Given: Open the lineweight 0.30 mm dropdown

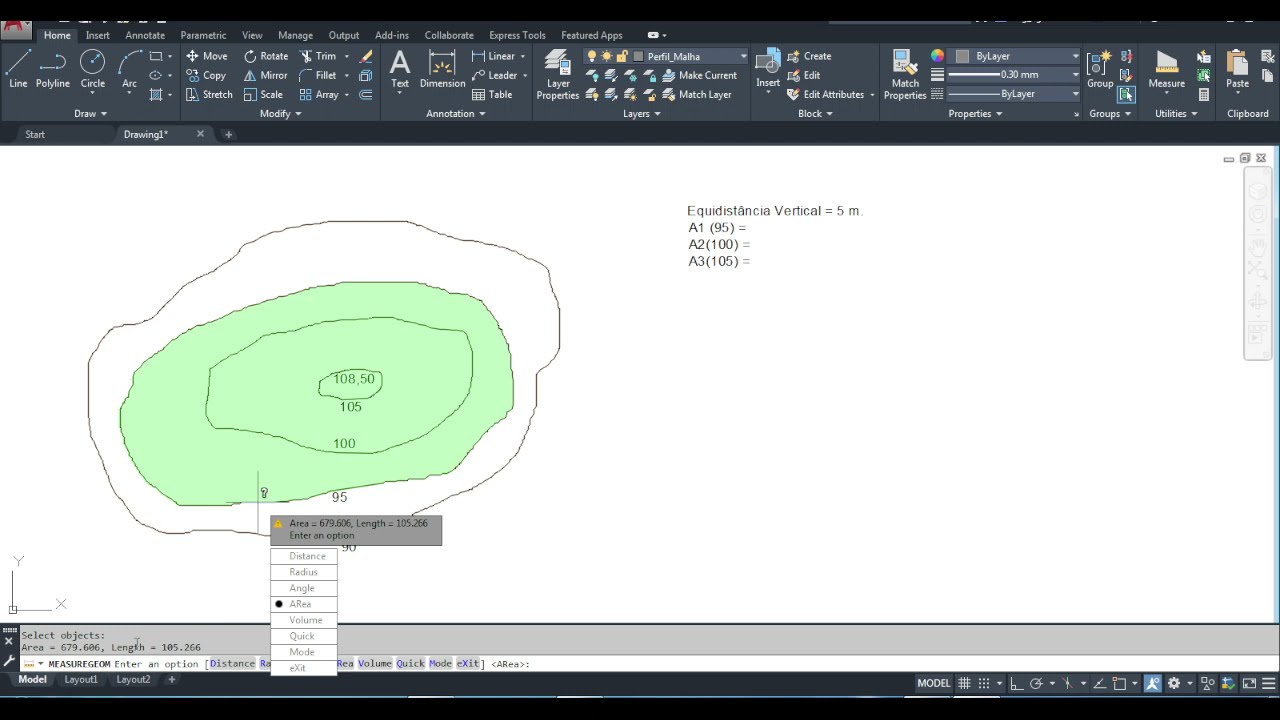Looking at the screenshot, I should [x=1015, y=75].
